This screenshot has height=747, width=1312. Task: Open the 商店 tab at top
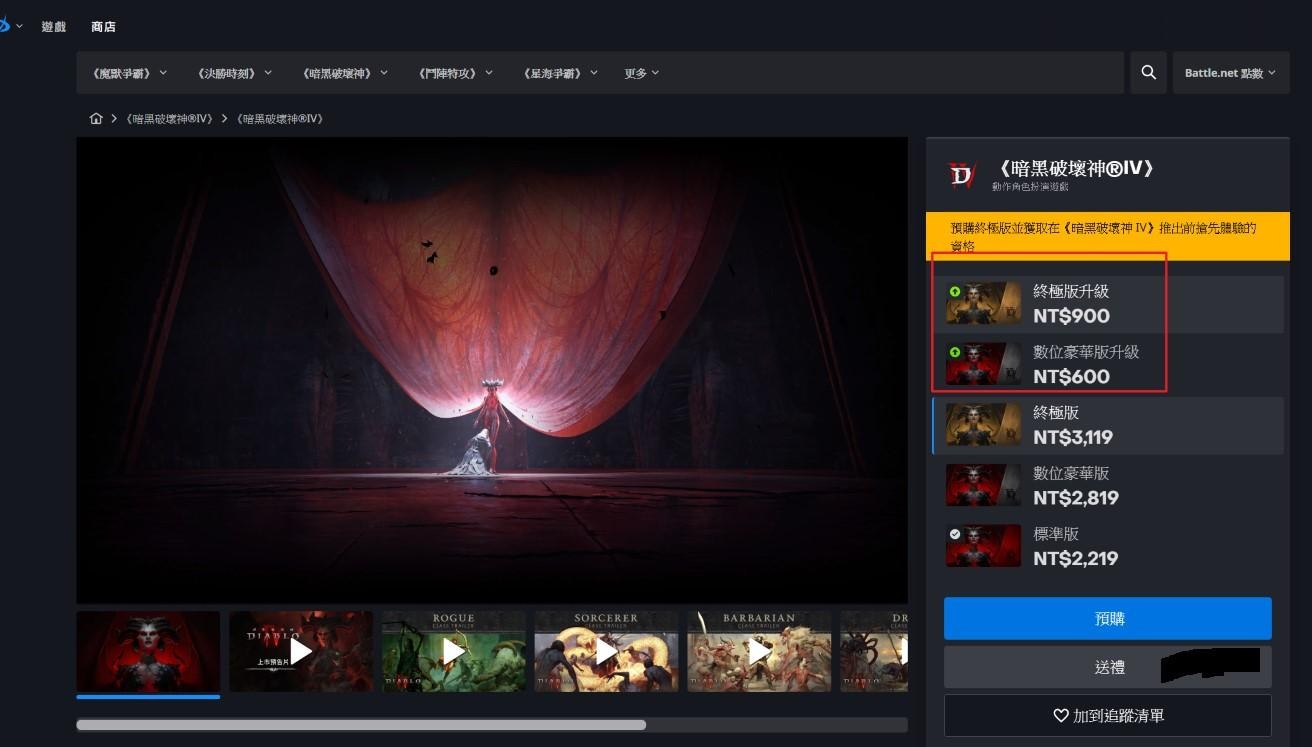[x=104, y=26]
